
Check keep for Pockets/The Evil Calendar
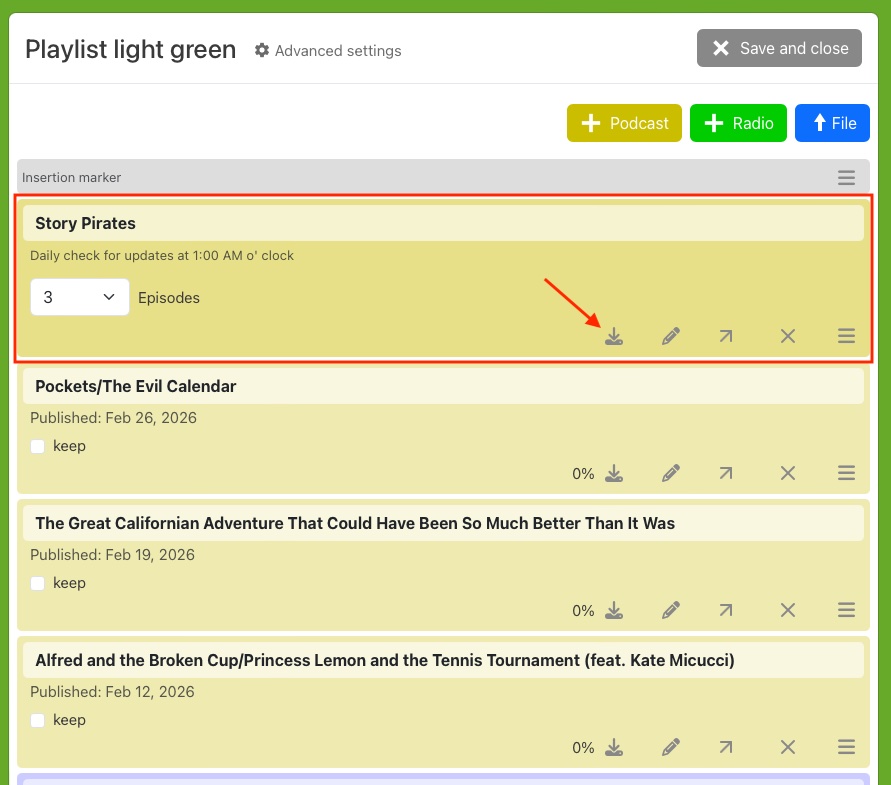[38, 446]
